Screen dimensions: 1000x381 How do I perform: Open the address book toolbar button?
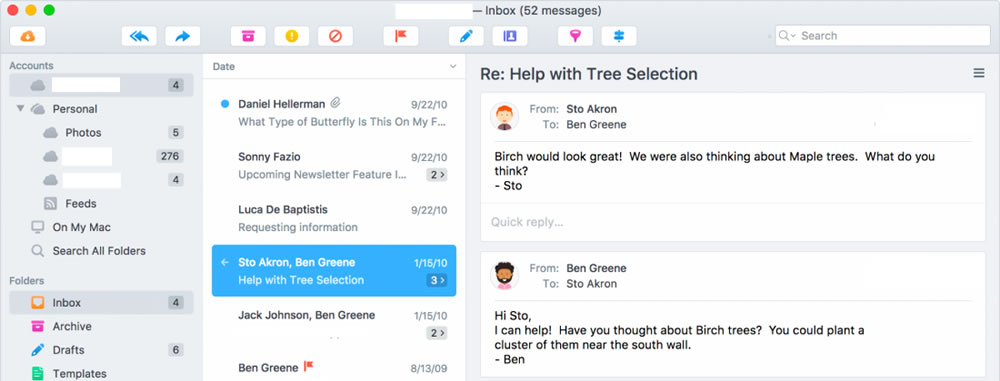point(510,36)
